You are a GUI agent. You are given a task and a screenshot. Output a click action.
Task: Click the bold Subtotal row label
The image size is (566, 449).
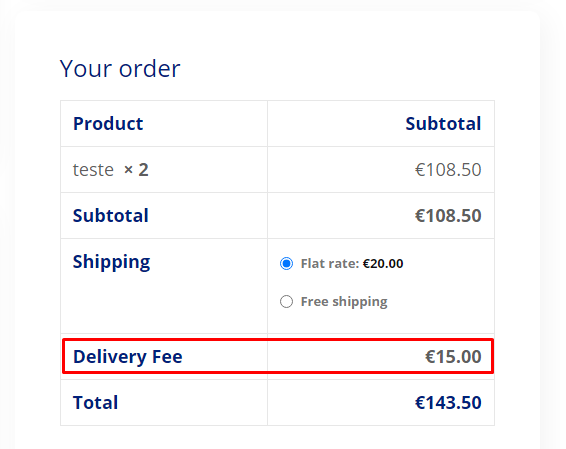point(110,215)
